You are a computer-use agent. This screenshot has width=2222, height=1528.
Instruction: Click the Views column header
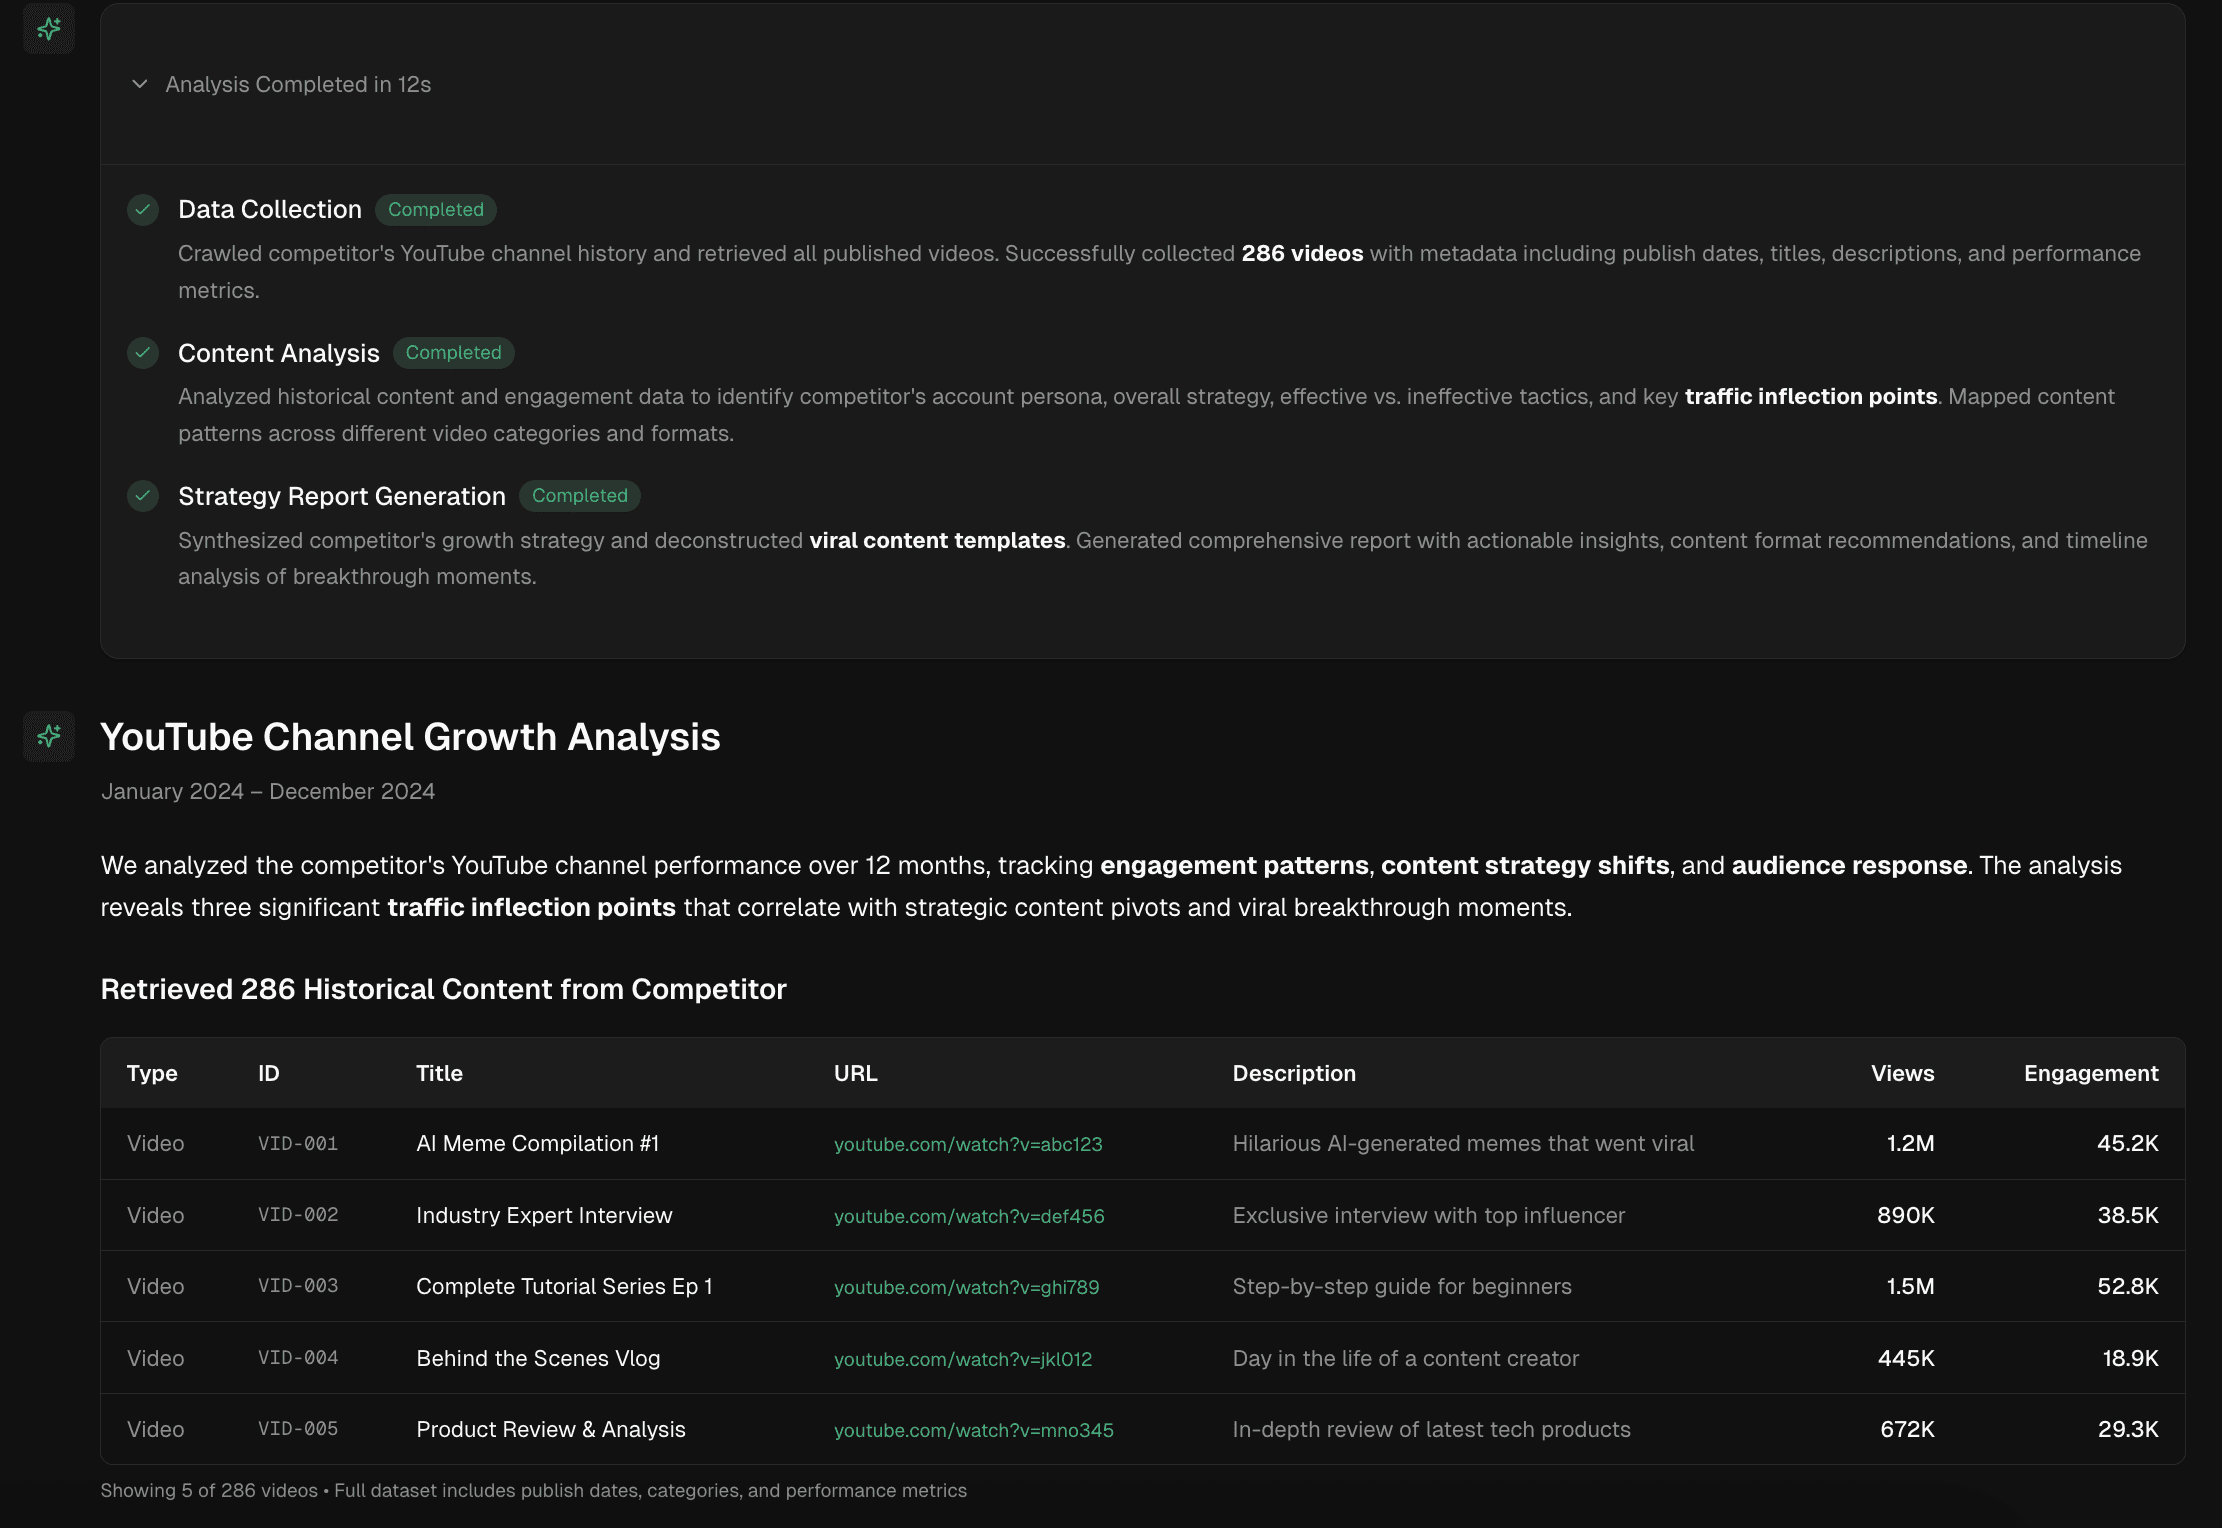tap(1901, 1073)
